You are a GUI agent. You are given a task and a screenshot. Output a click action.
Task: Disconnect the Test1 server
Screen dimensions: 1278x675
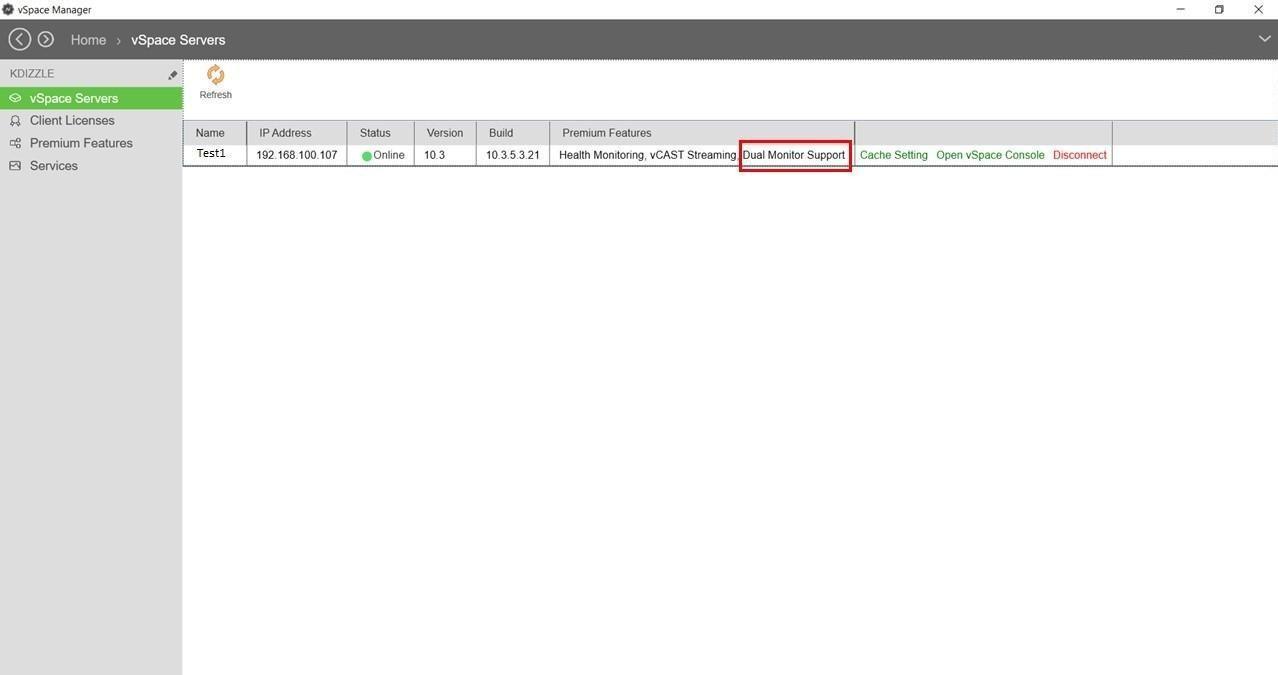[x=1080, y=155]
